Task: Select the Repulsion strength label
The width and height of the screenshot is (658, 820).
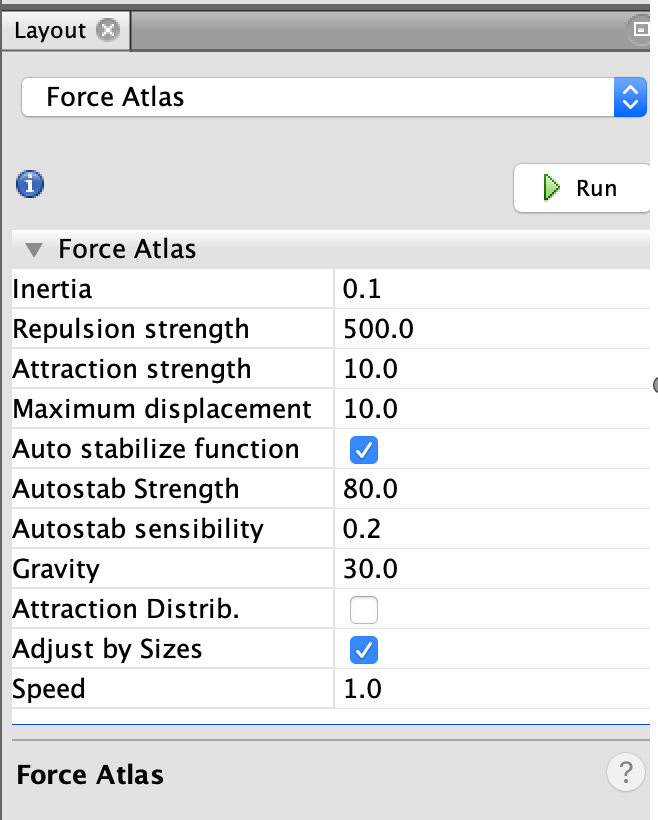Action: [x=131, y=329]
